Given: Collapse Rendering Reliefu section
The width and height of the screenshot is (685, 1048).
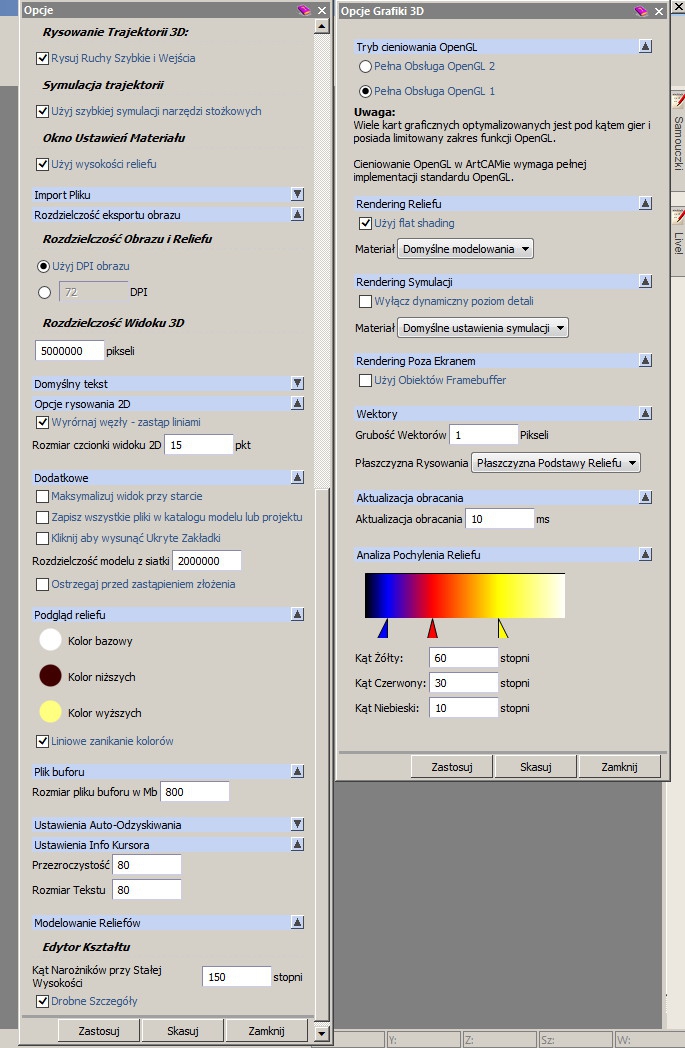Looking at the screenshot, I should 646,203.
